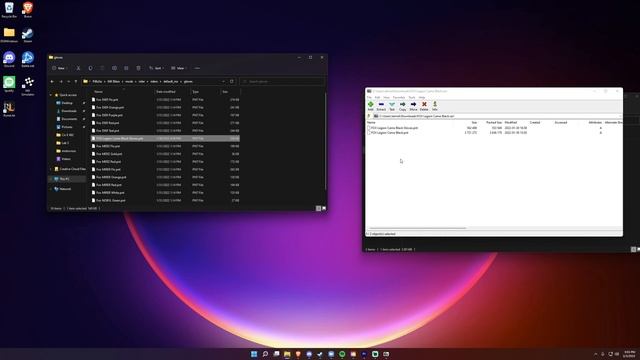Image resolution: width=640 pixels, height=360 pixels.
Task: Go back in File Explorer navigation
Action: coord(52,82)
